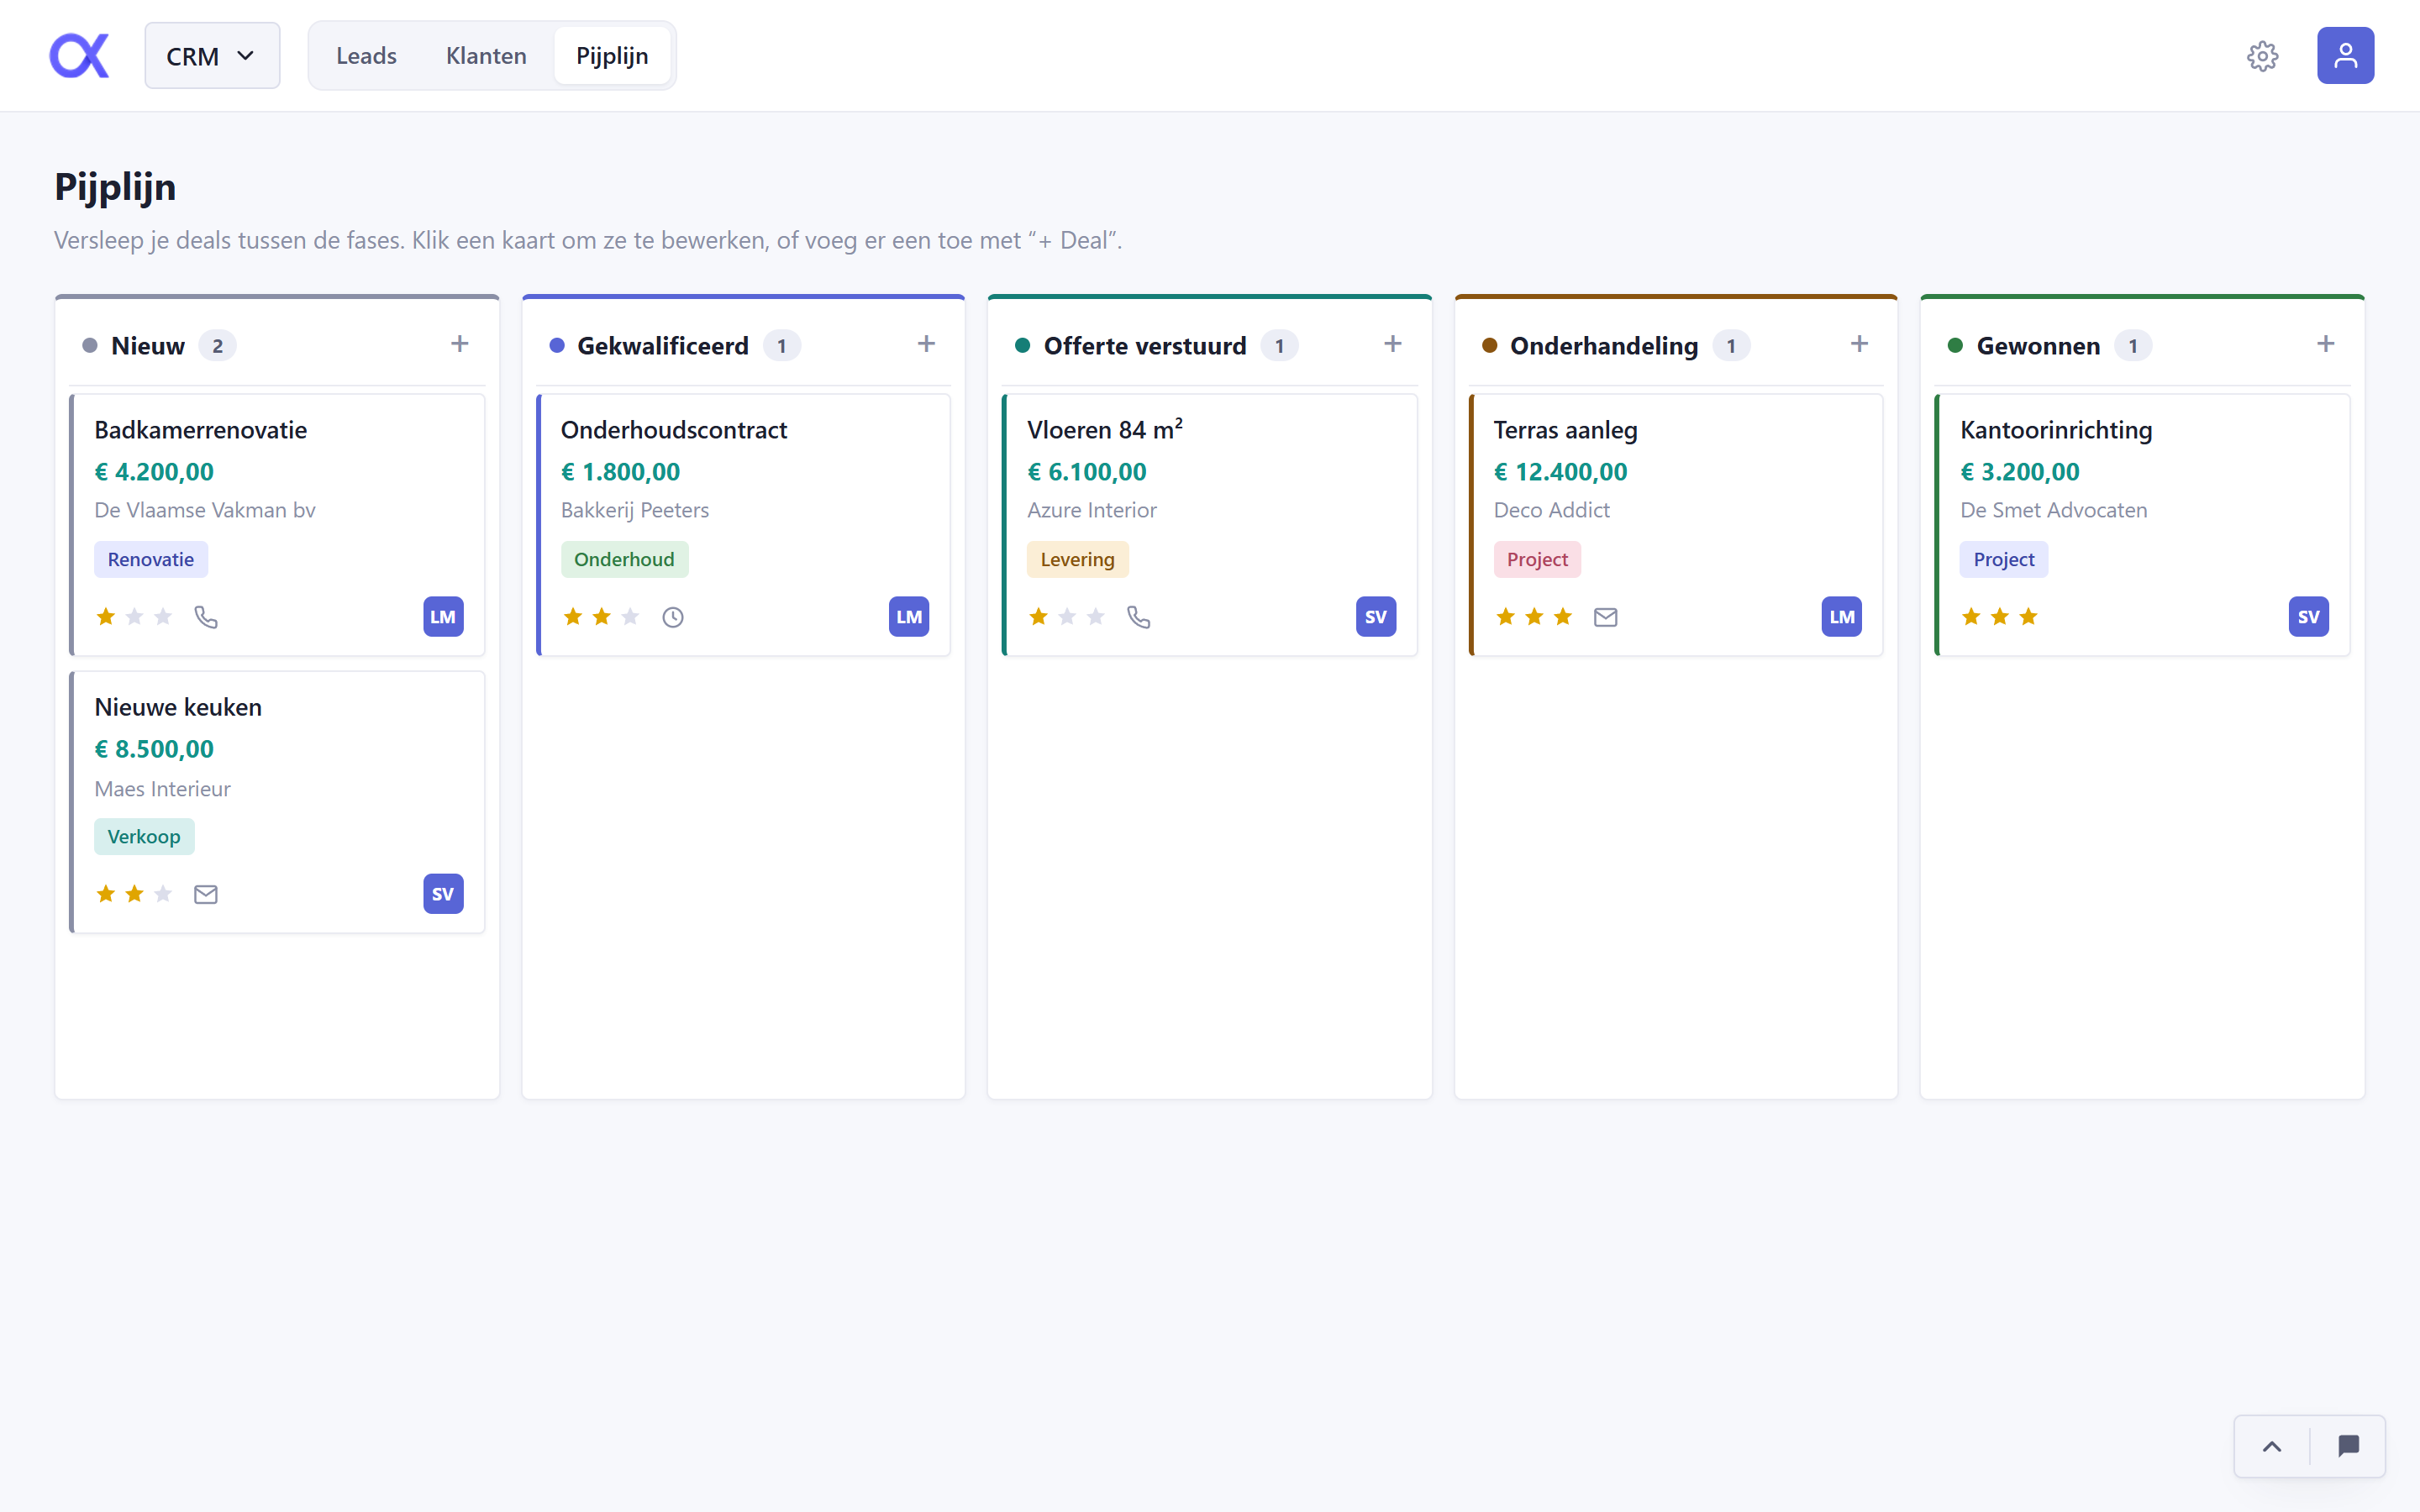Open the Badkamerrenovatie deal card
Screen dimensions: 2420x1512
(278, 525)
